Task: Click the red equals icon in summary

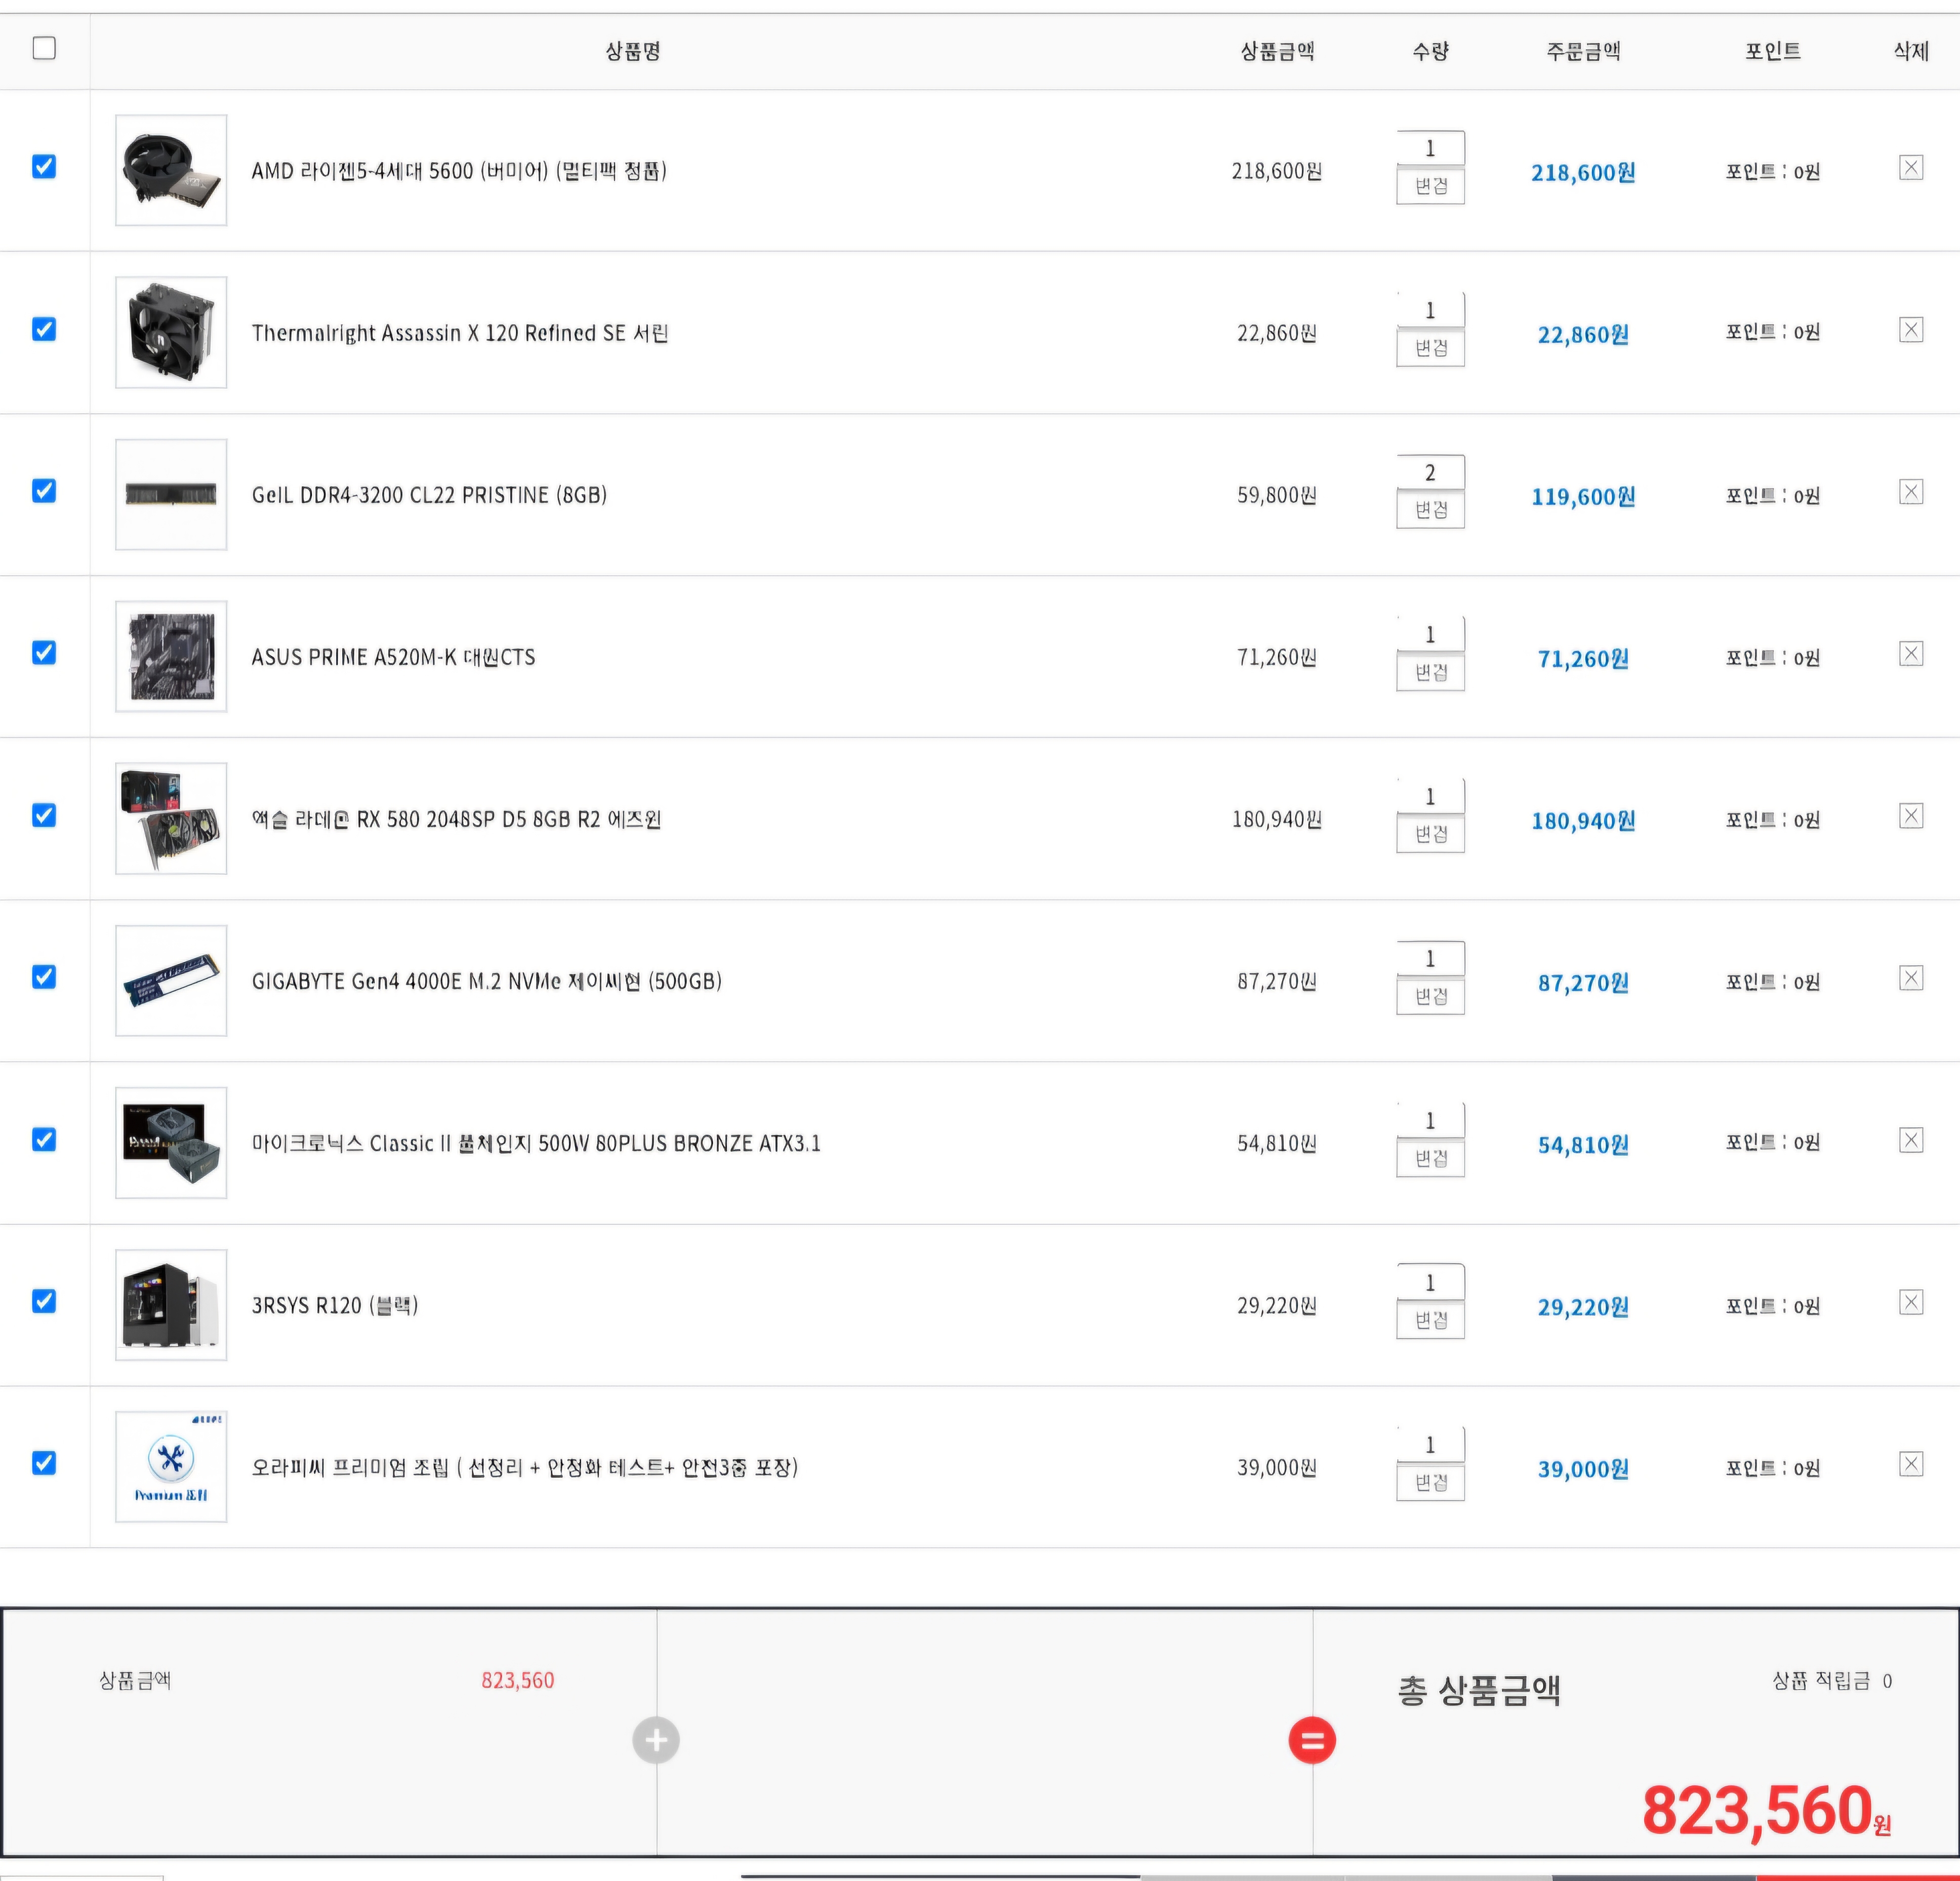Action: tap(1312, 1740)
